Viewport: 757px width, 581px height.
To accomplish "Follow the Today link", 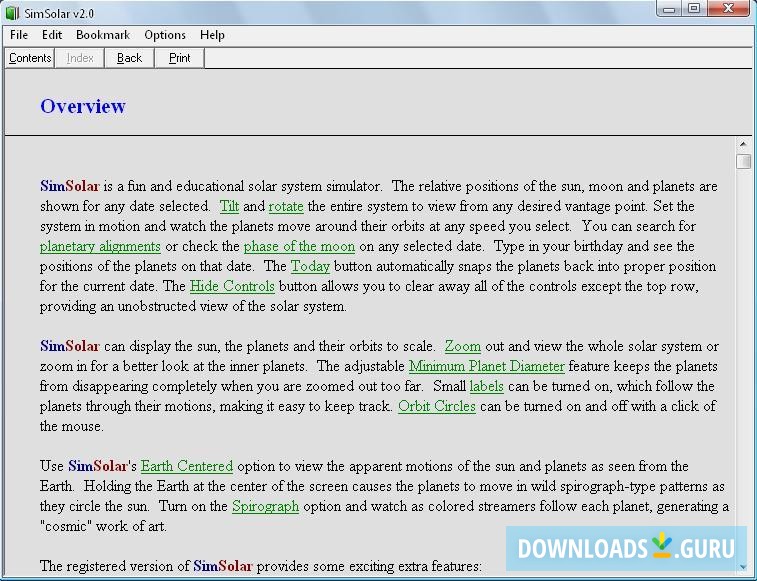I will pos(310,266).
